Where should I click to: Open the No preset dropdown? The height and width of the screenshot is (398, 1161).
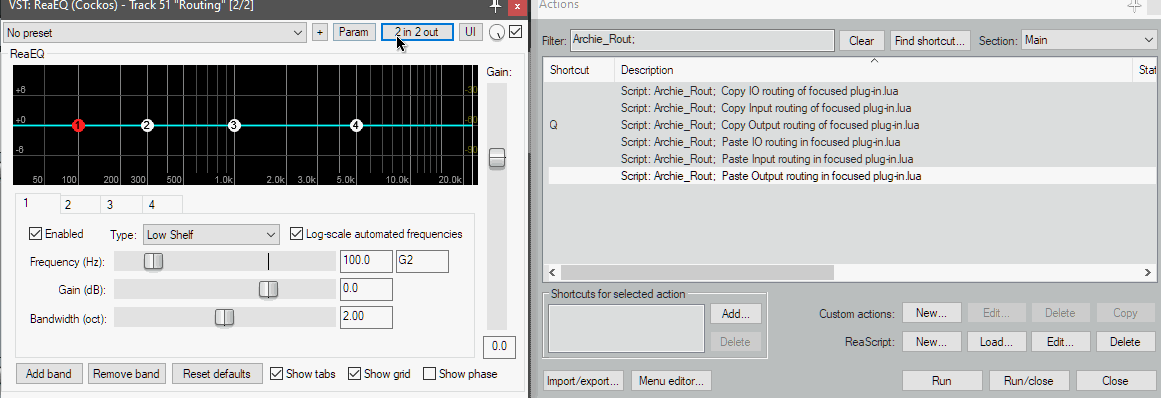tap(155, 33)
